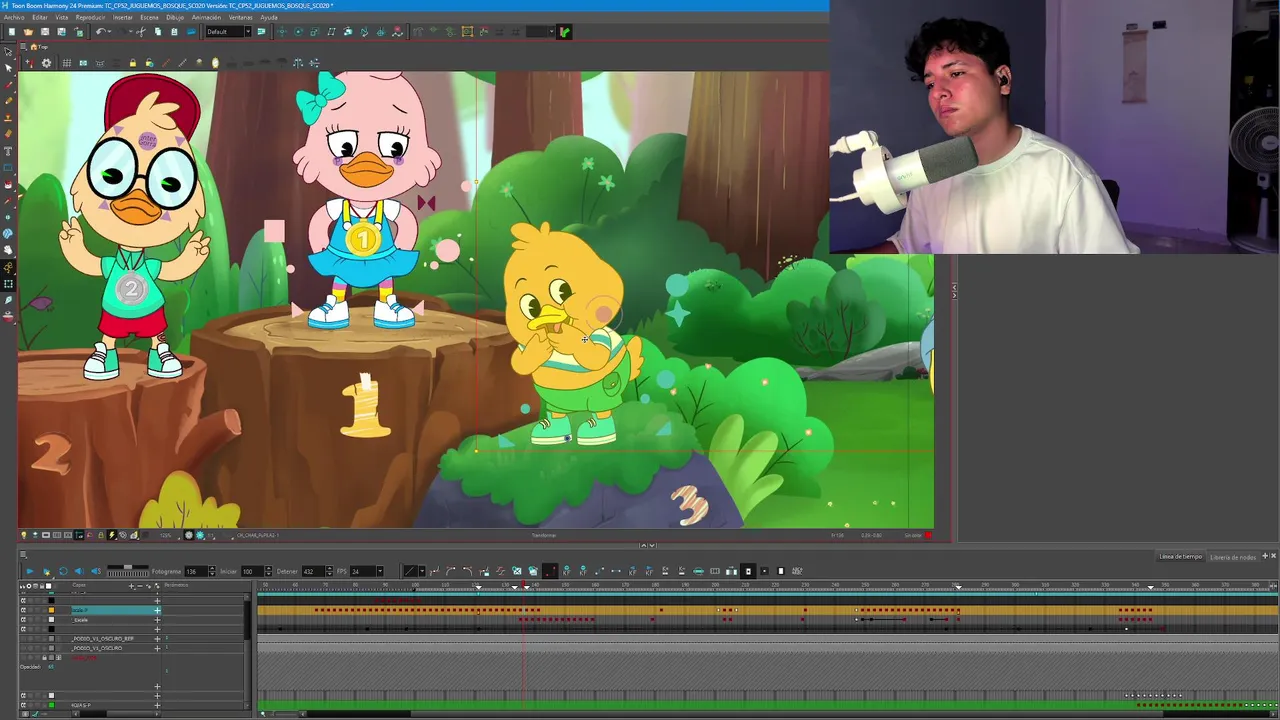Open the Archivo menu
This screenshot has height=720, width=1280.
[14, 17]
